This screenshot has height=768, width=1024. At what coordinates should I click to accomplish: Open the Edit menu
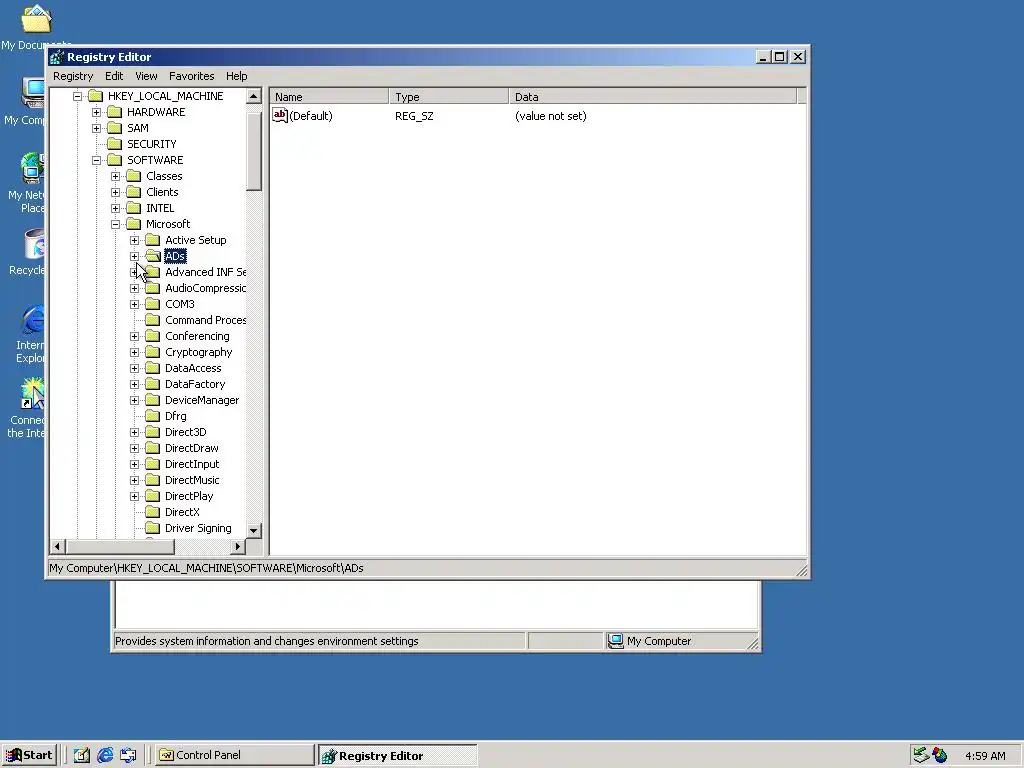(x=114, y=76)
